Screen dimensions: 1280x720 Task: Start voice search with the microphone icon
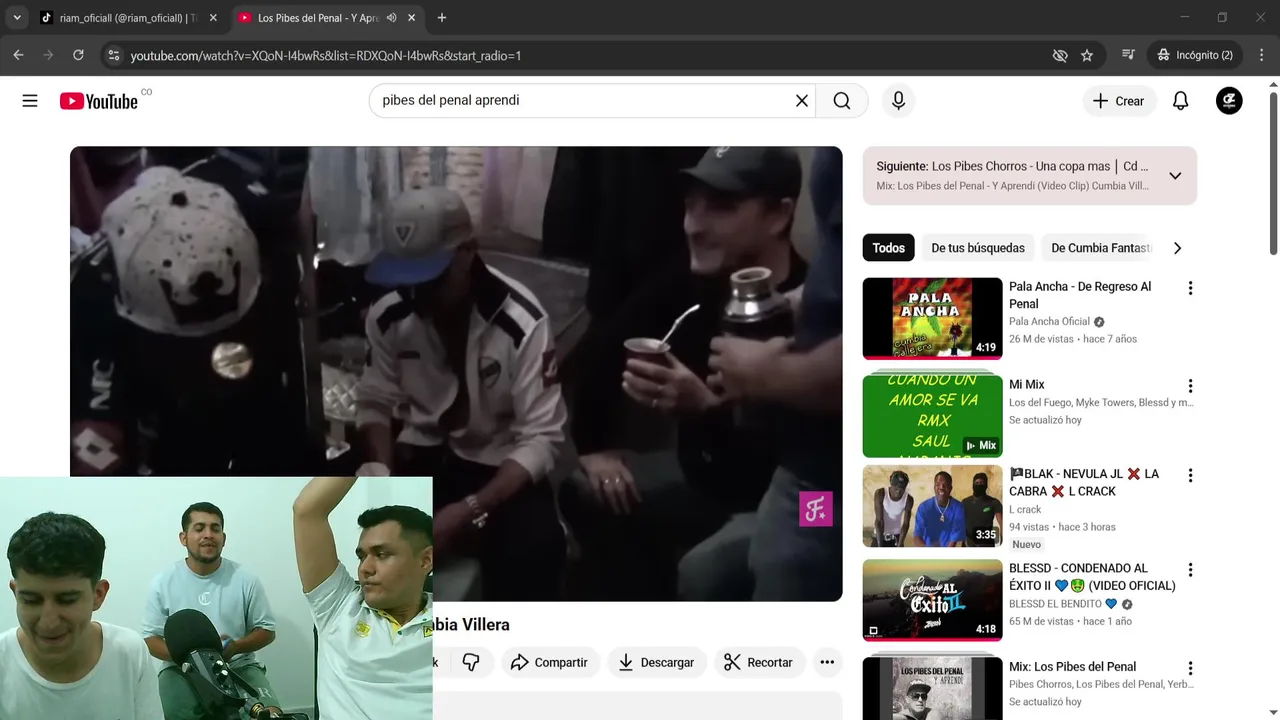pos(898,101)
